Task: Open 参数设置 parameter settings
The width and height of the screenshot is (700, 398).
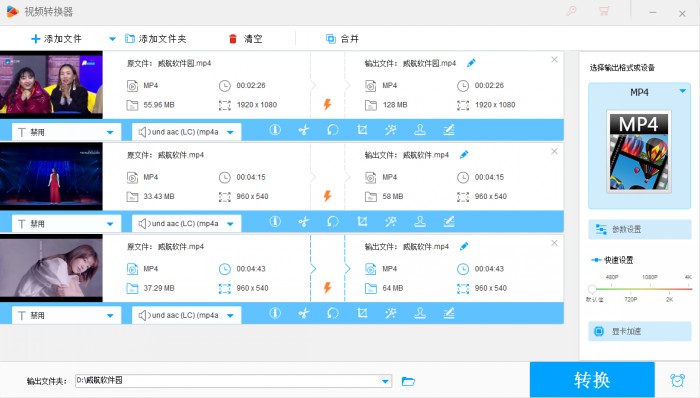Action: pyautogui.click(x=639, y=229)
